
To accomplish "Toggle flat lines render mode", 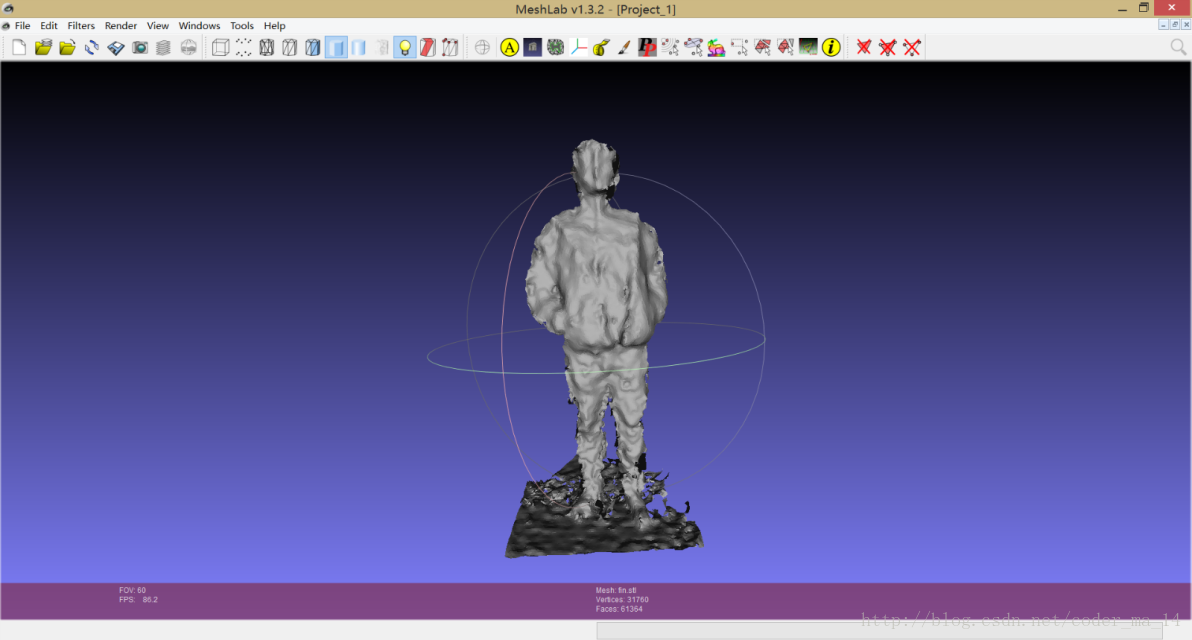I will (312, 47).
